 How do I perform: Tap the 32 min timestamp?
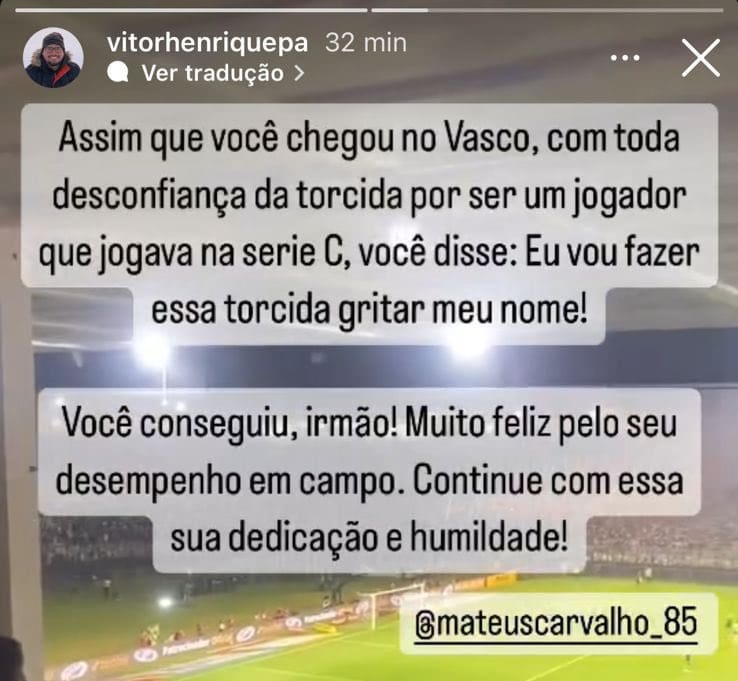(366, 43)
